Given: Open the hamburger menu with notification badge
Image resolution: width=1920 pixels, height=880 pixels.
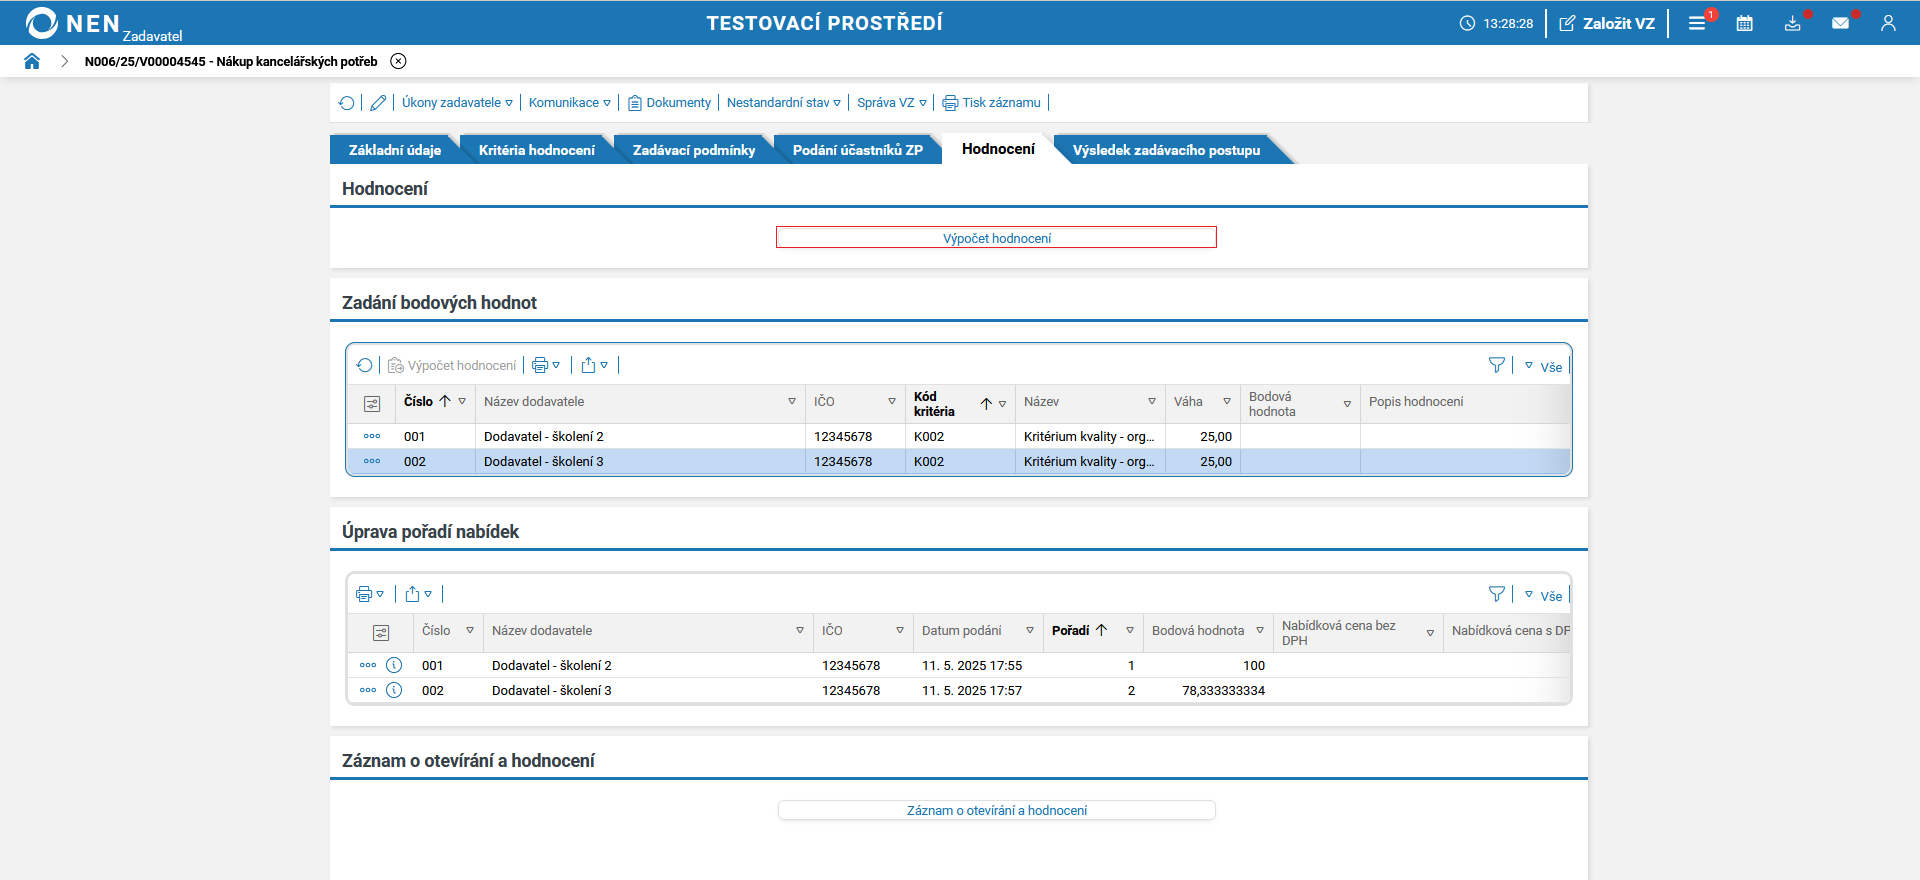Looking at the screenshot, I should pyautogui.click(x=1697, y=23).
